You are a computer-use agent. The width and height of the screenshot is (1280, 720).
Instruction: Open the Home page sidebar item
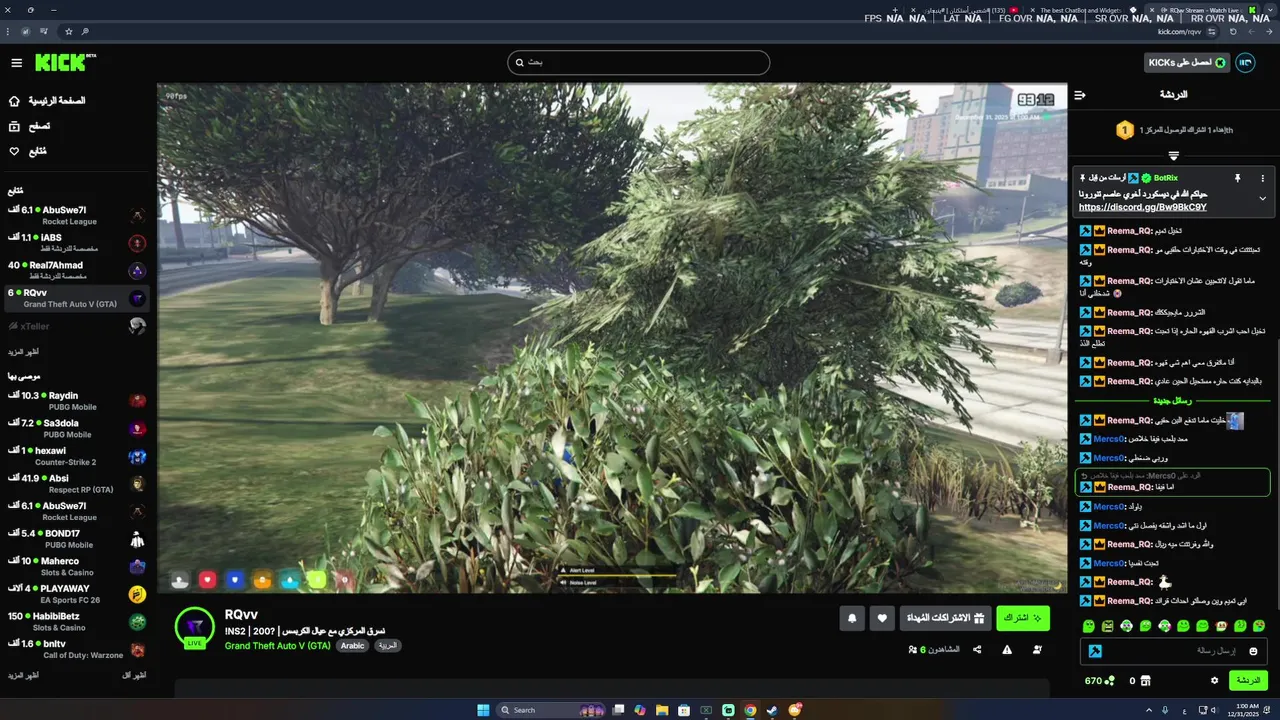click(48, 101)
